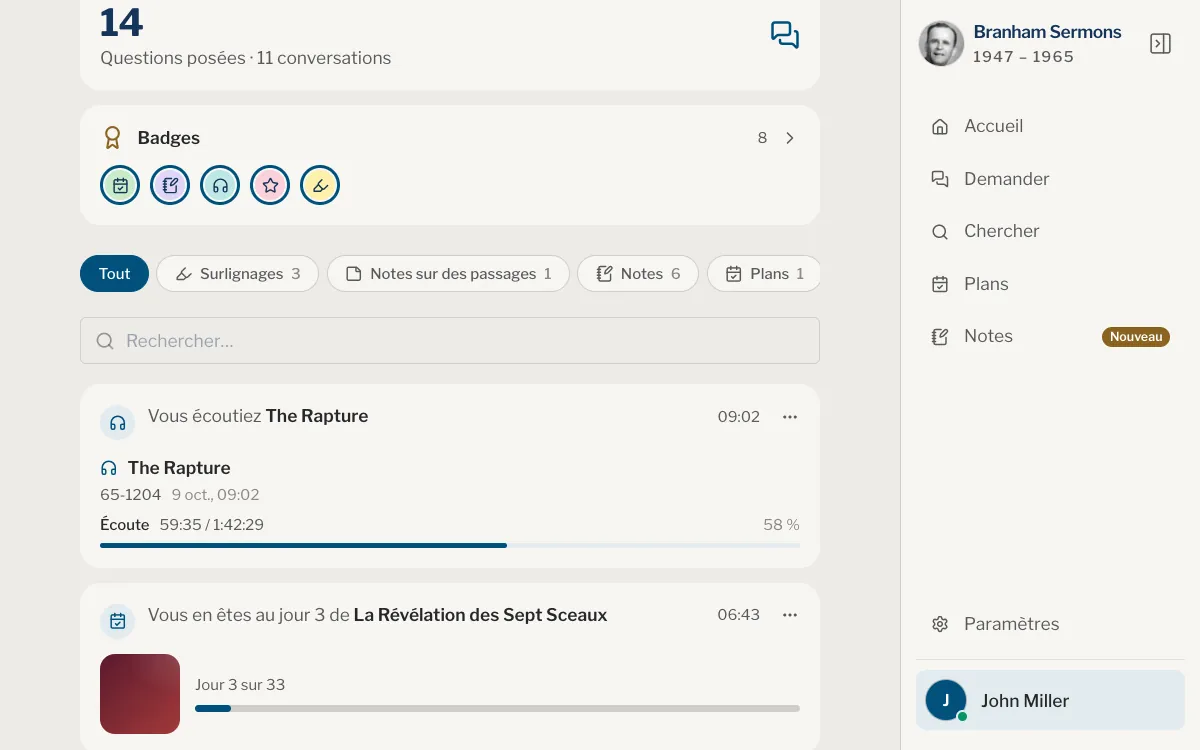Open the Demander page
The width and height of the screenshot is (1200, 750).
coord(1050,179)
